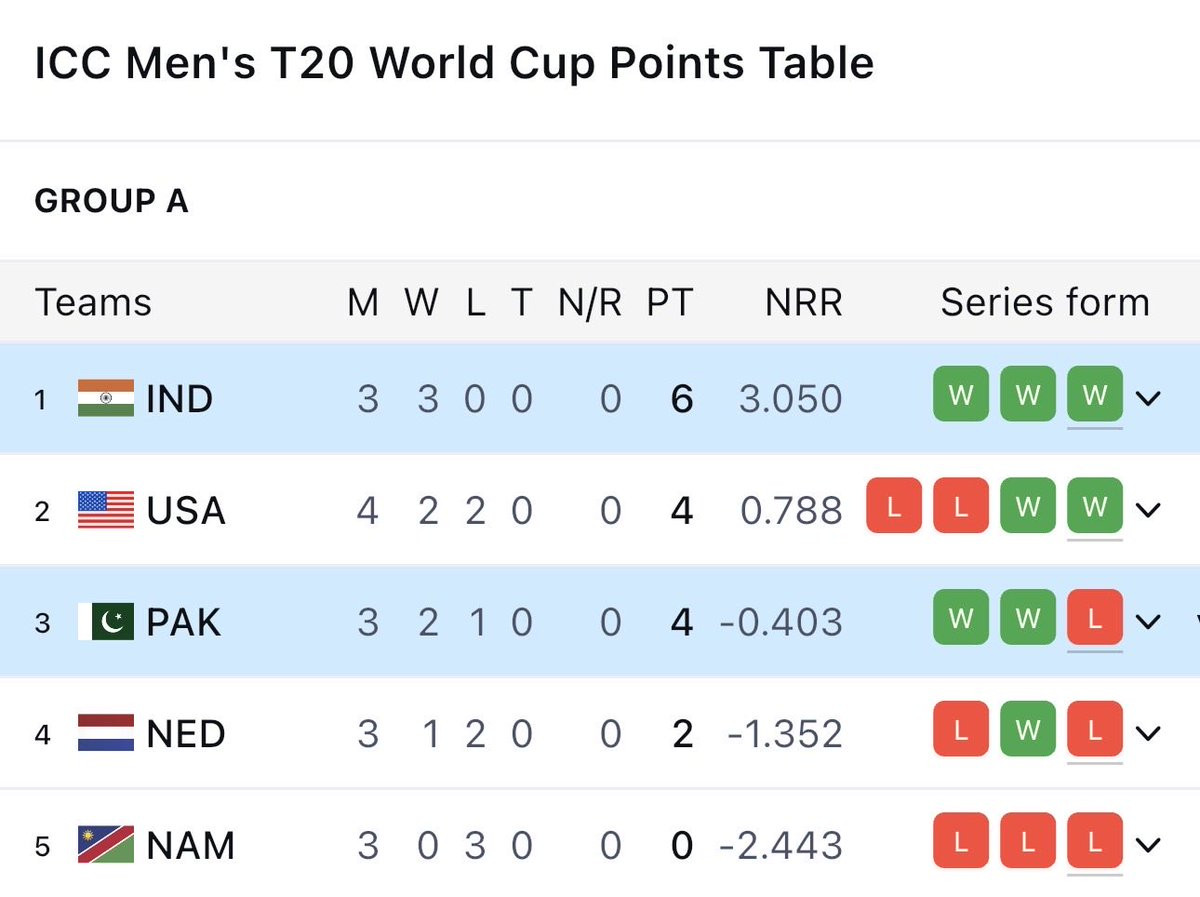Image resolution: width=1200 pixels, height=897 pixels.
Task: Expand the NED row details chevron
Action: tap(1148, 733)
